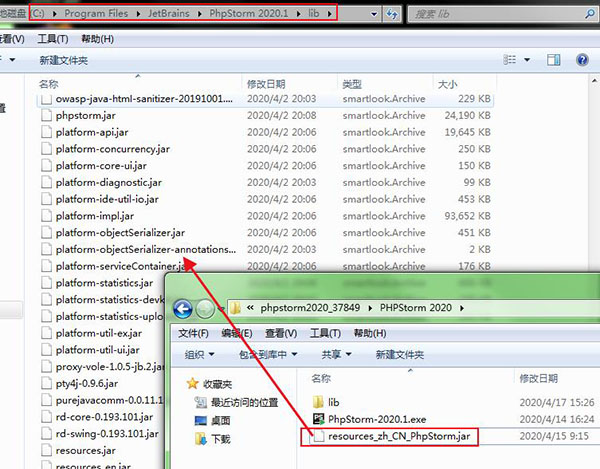This screenshot has width=600, height=469.
Task: Toggle the preview pane icon
Action: click(553, 60)
